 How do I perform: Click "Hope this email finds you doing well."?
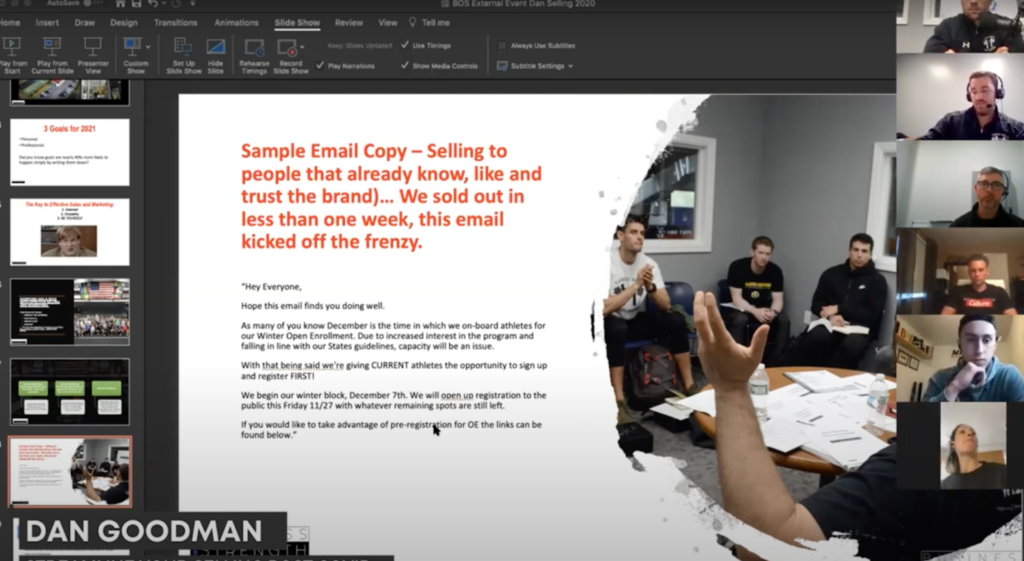(x=313, y=306)
